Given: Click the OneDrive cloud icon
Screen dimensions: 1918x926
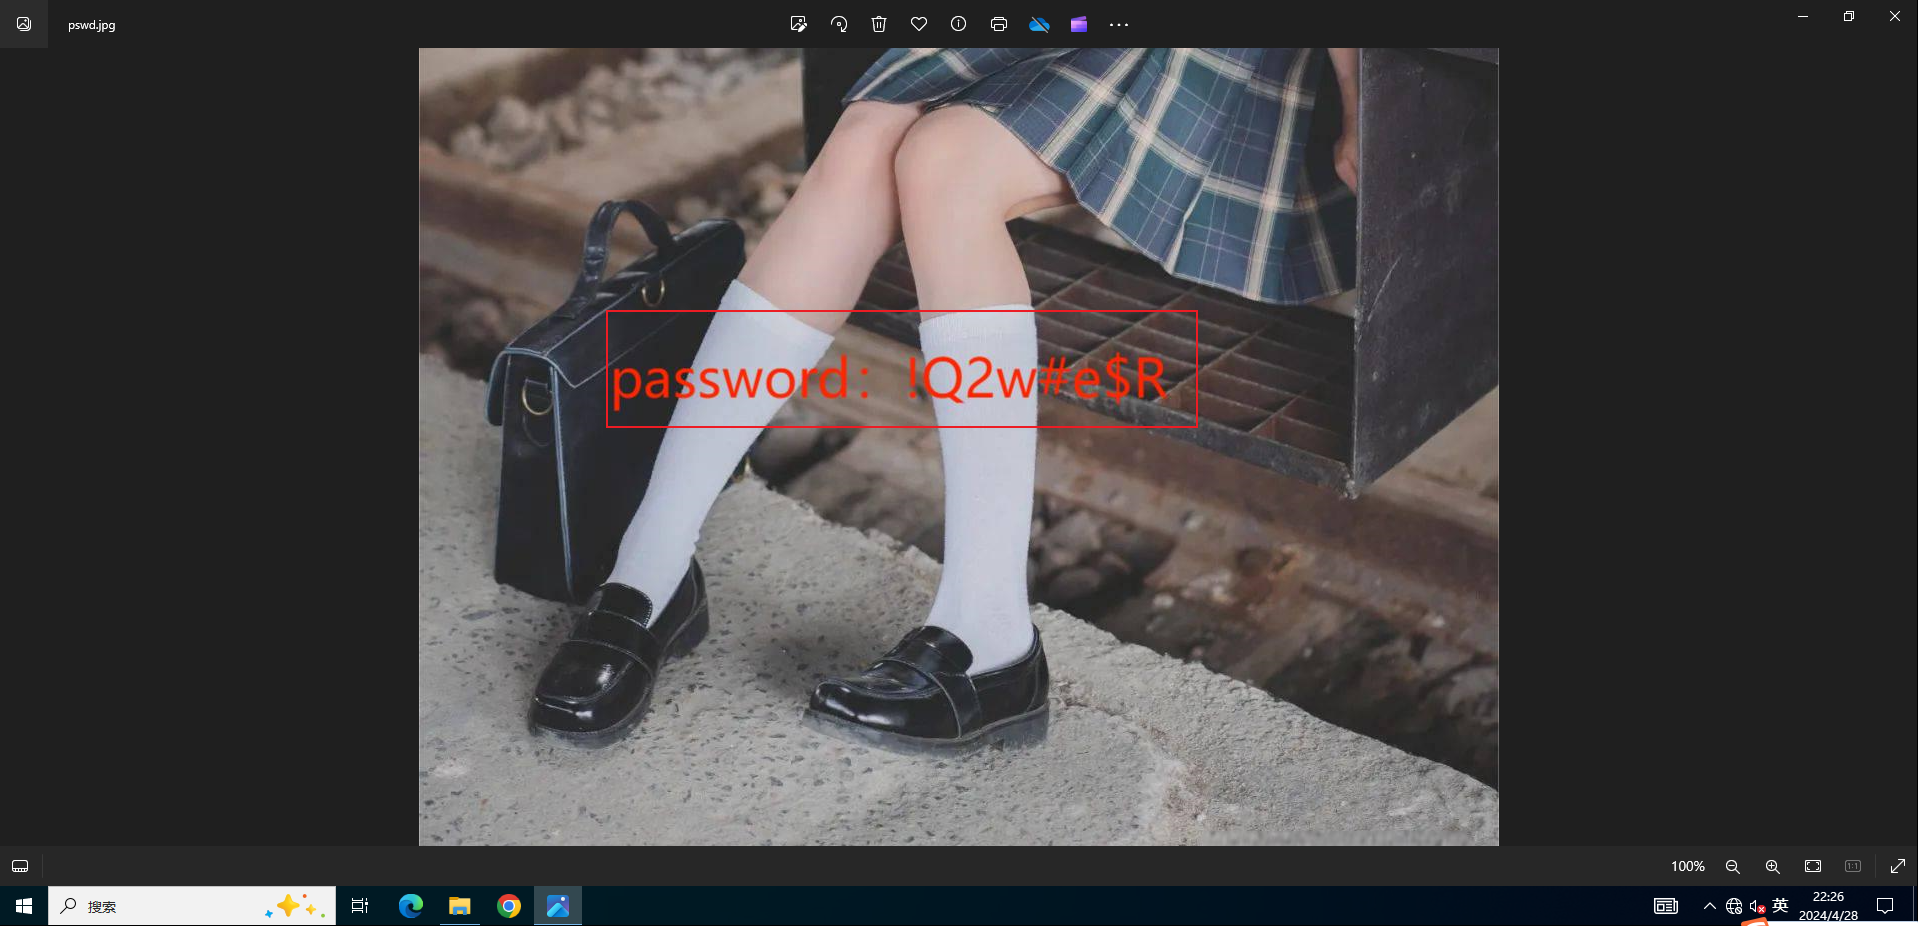Looking at the screenshot, I should pos(1039,24).
